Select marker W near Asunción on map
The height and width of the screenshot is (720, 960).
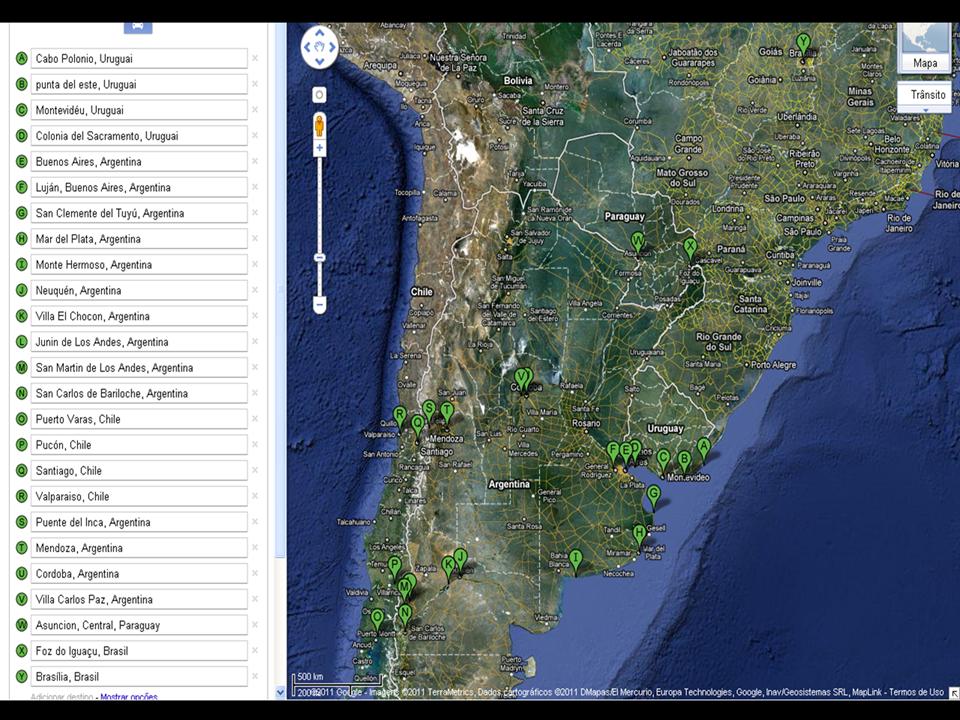[x=638, y=243]
